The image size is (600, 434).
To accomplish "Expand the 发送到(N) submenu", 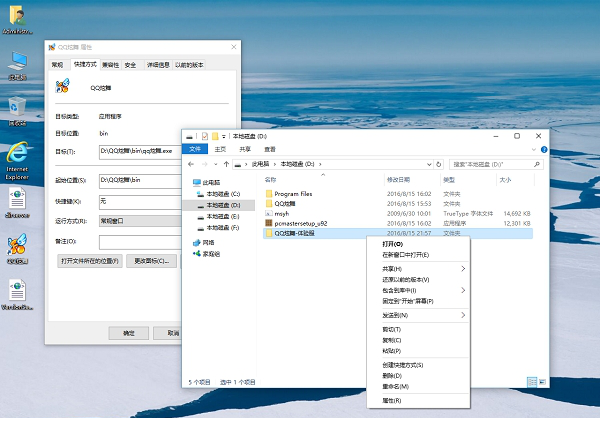I will (x=463, y=315).
